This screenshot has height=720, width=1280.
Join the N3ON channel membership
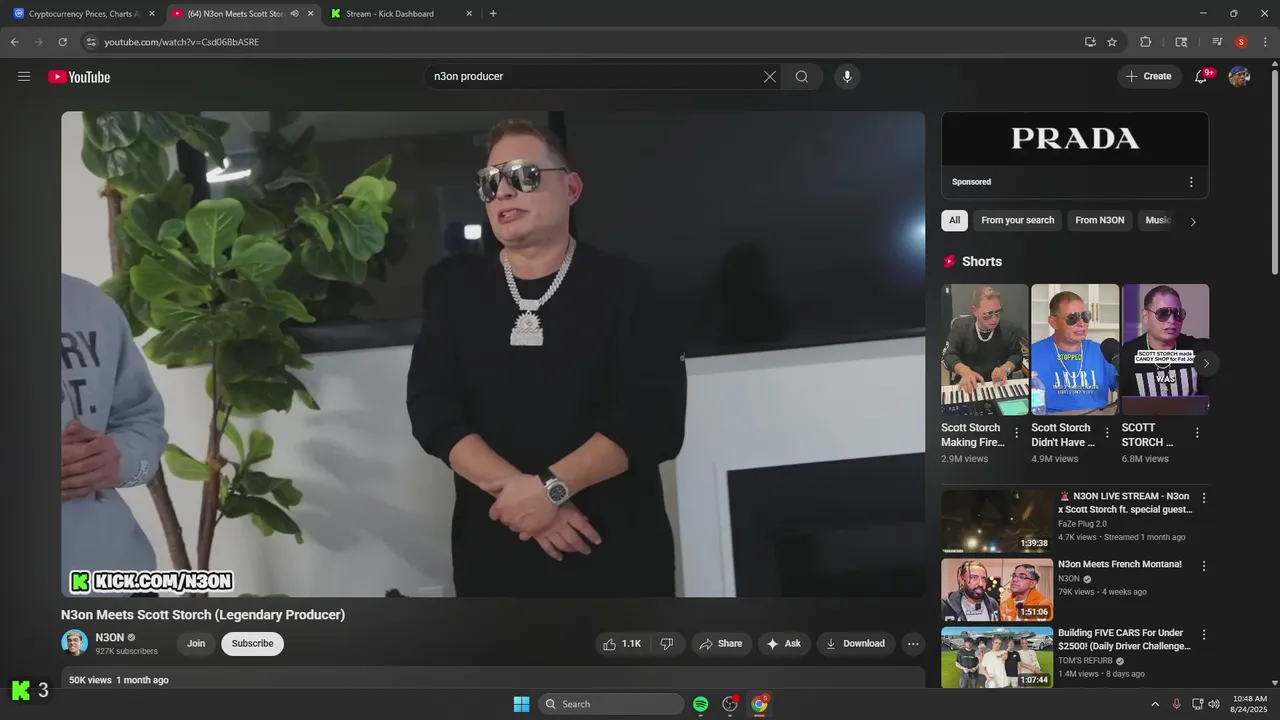(x=196, y=644)
